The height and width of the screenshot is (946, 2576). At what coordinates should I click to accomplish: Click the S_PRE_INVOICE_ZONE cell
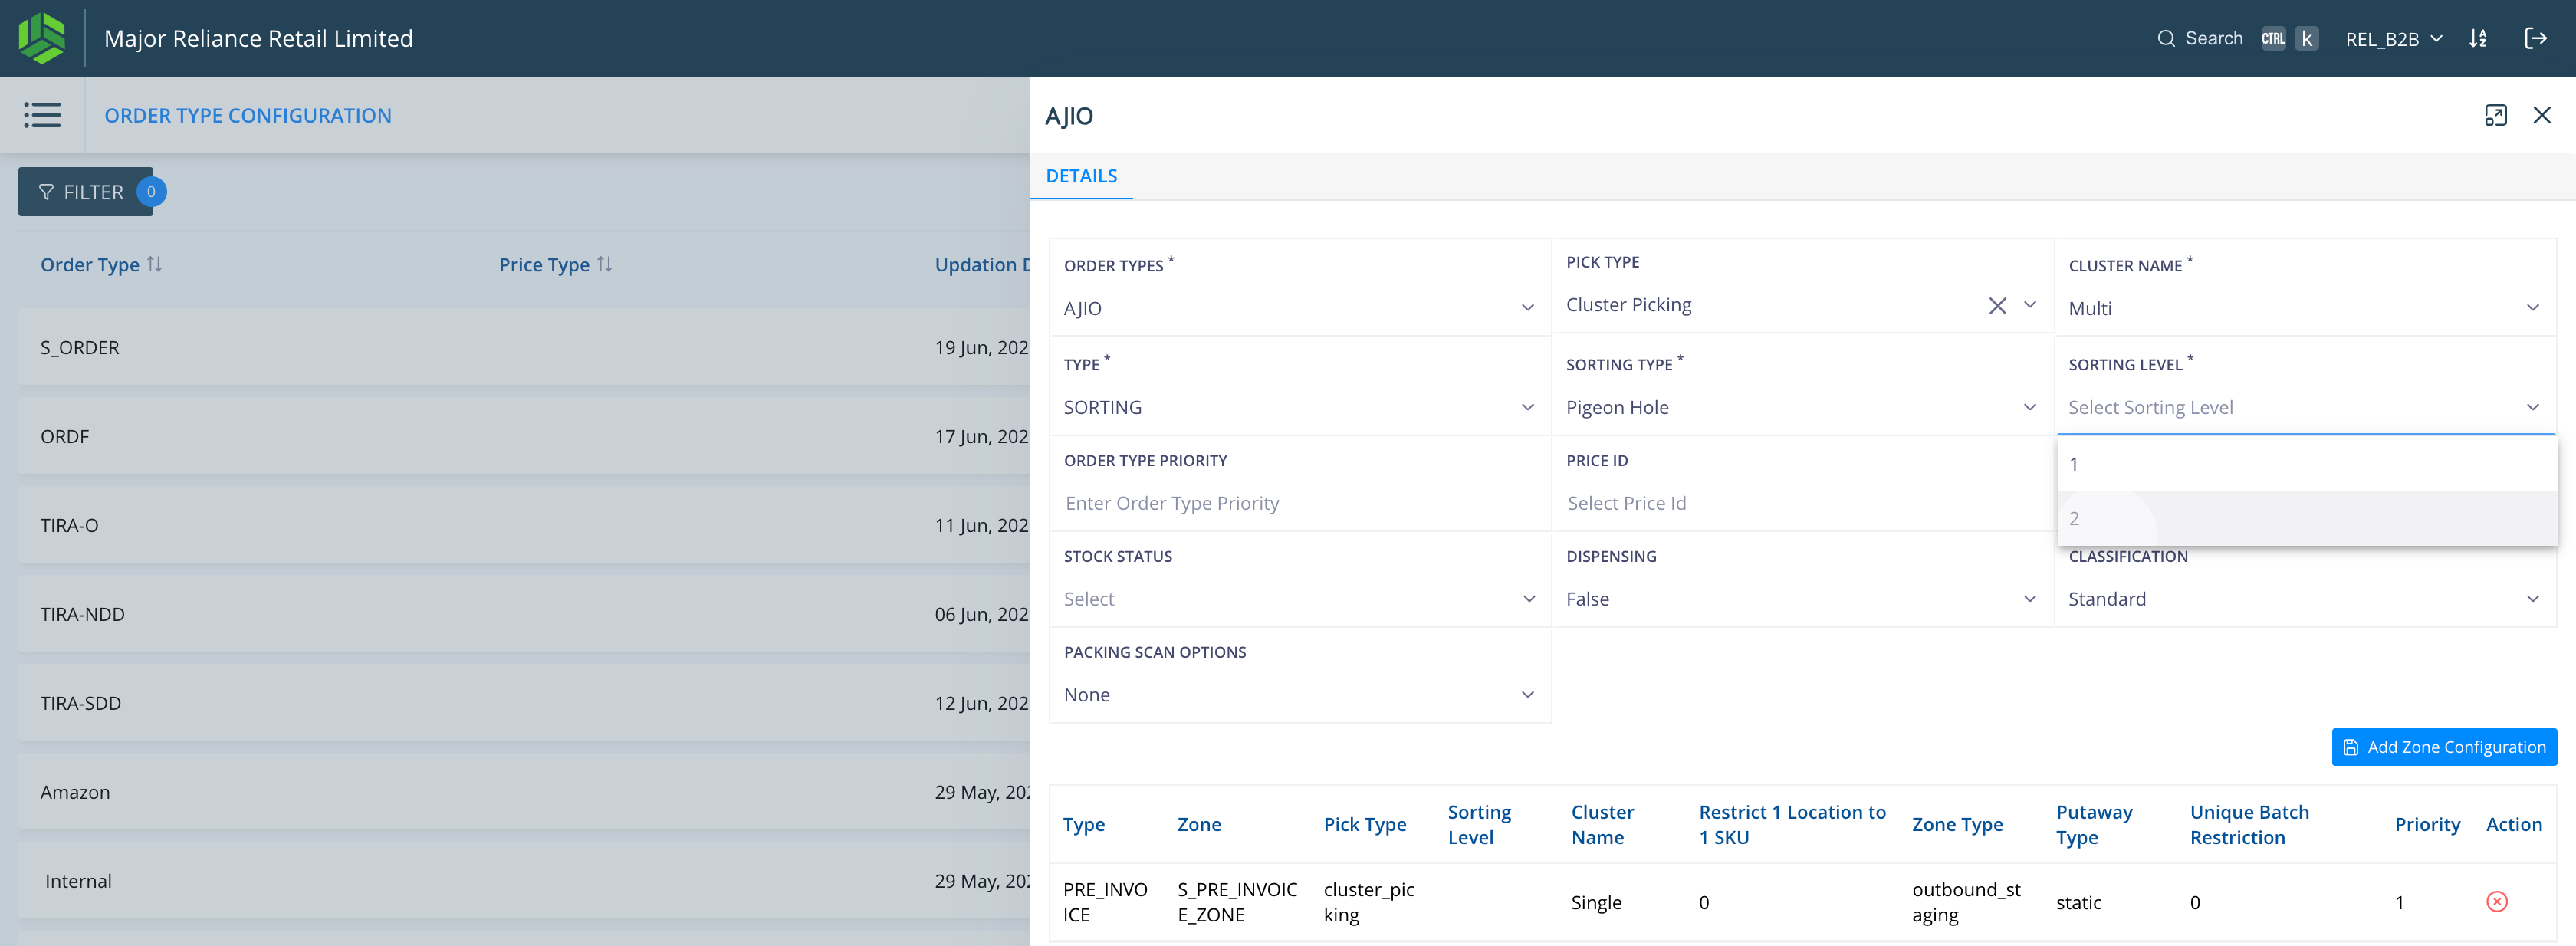click(x=1237, y=902)
